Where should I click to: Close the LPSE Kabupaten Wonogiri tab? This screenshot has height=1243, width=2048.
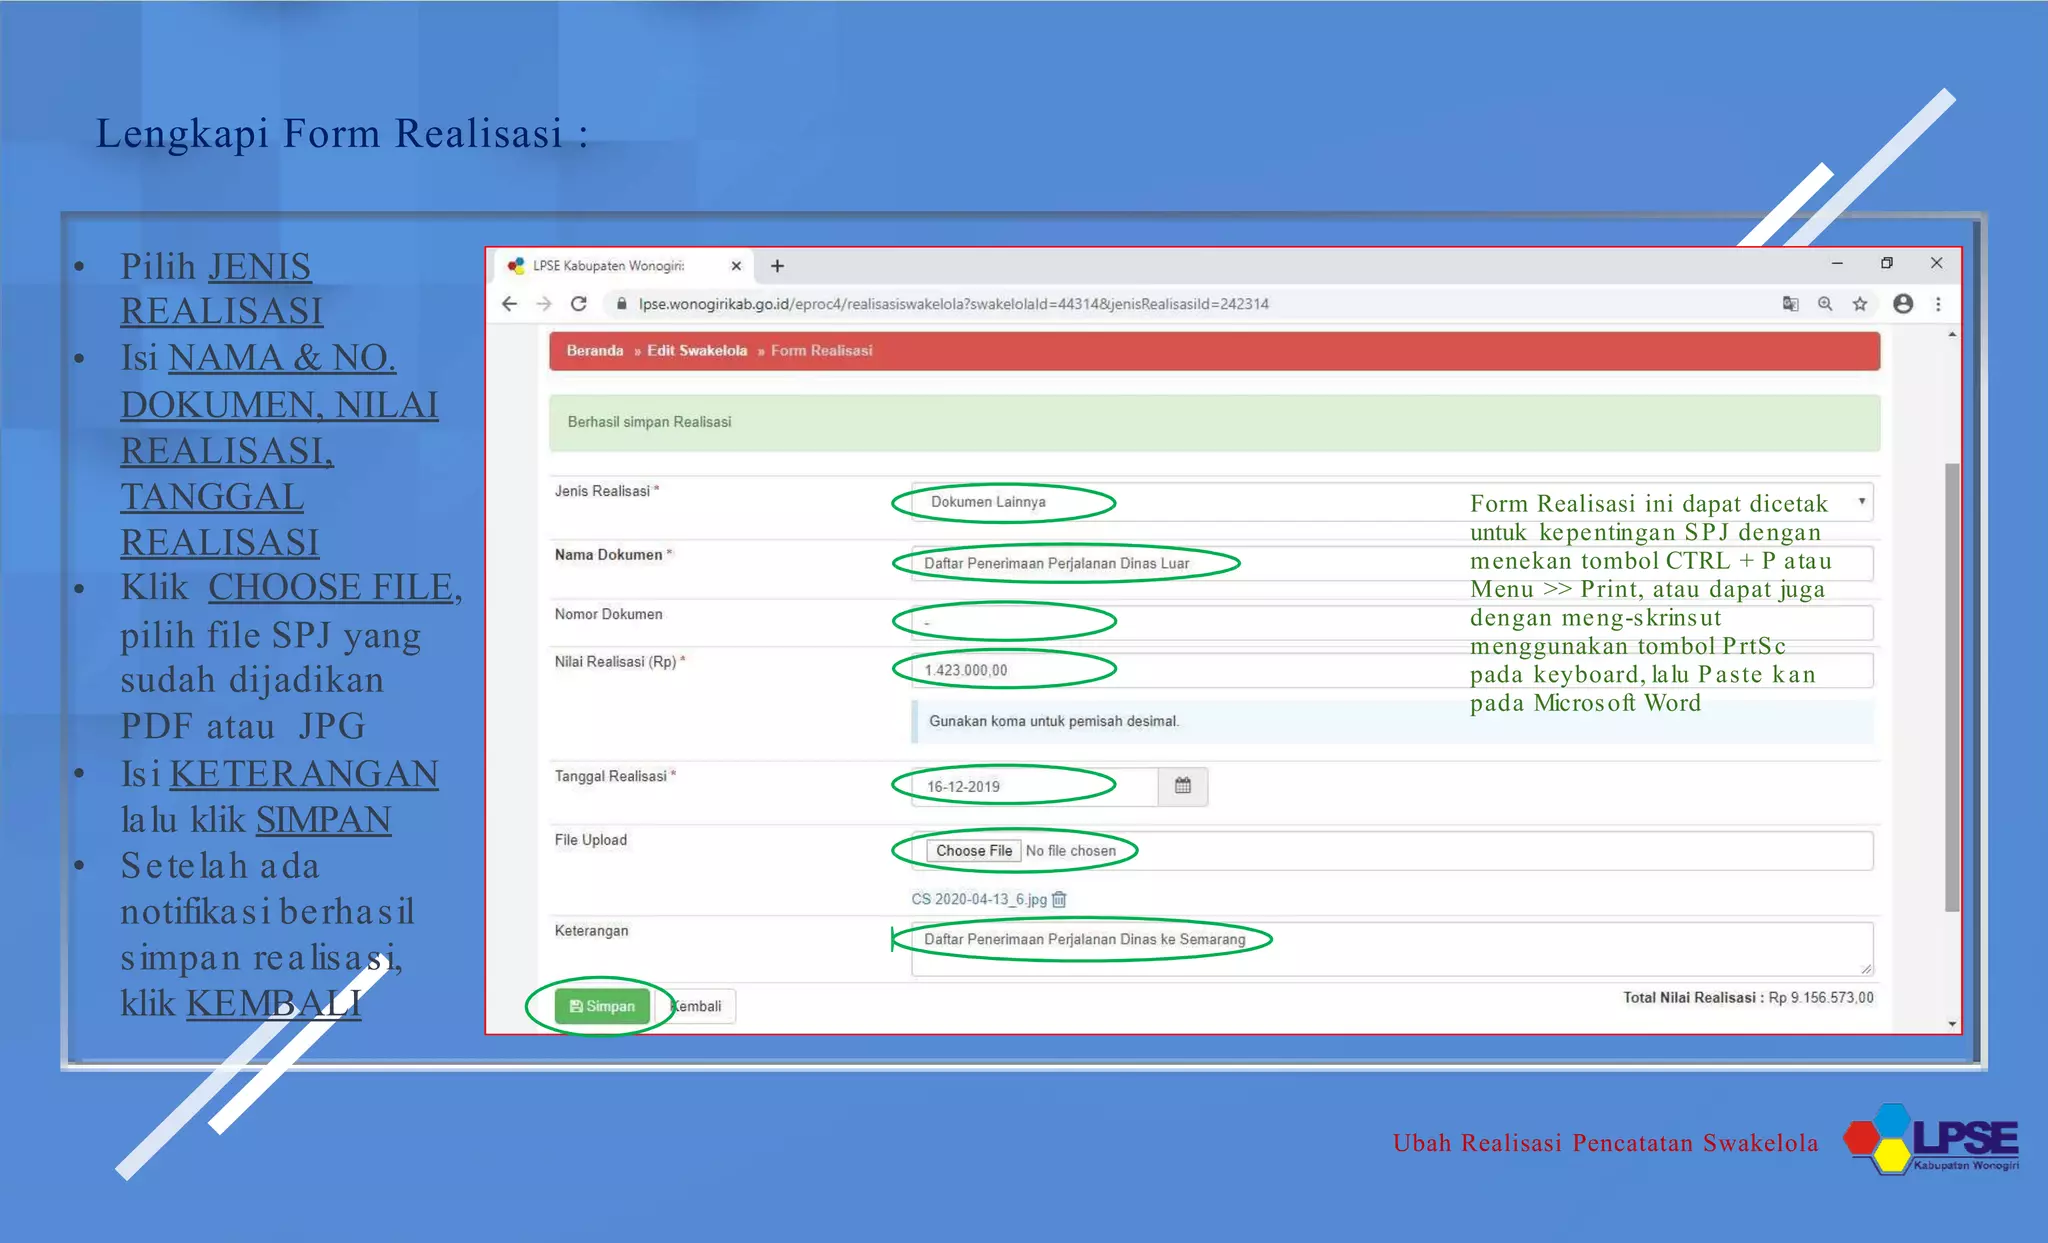coord(736,266)
